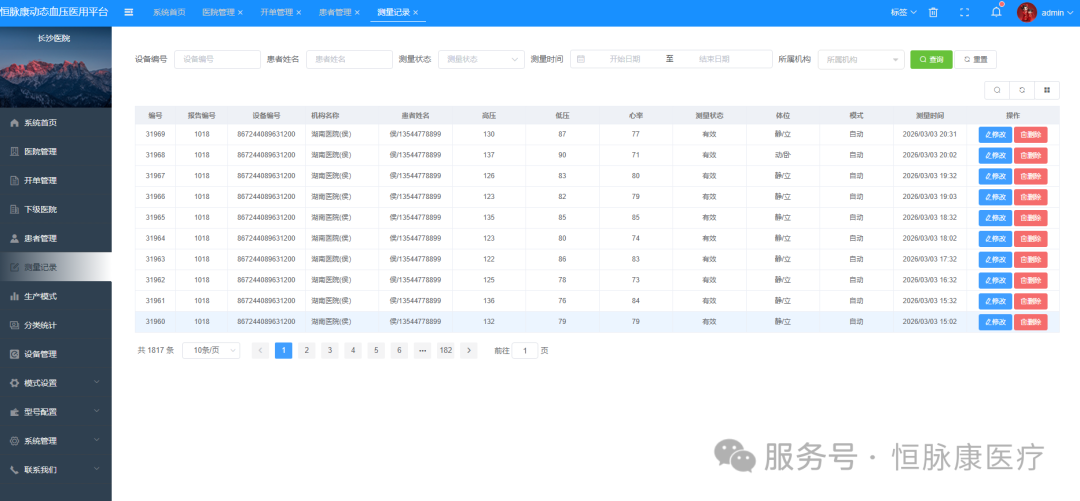Pick the 结束日期 end date field
Screen dimensions: 1080x501
[x=714, y=59]
